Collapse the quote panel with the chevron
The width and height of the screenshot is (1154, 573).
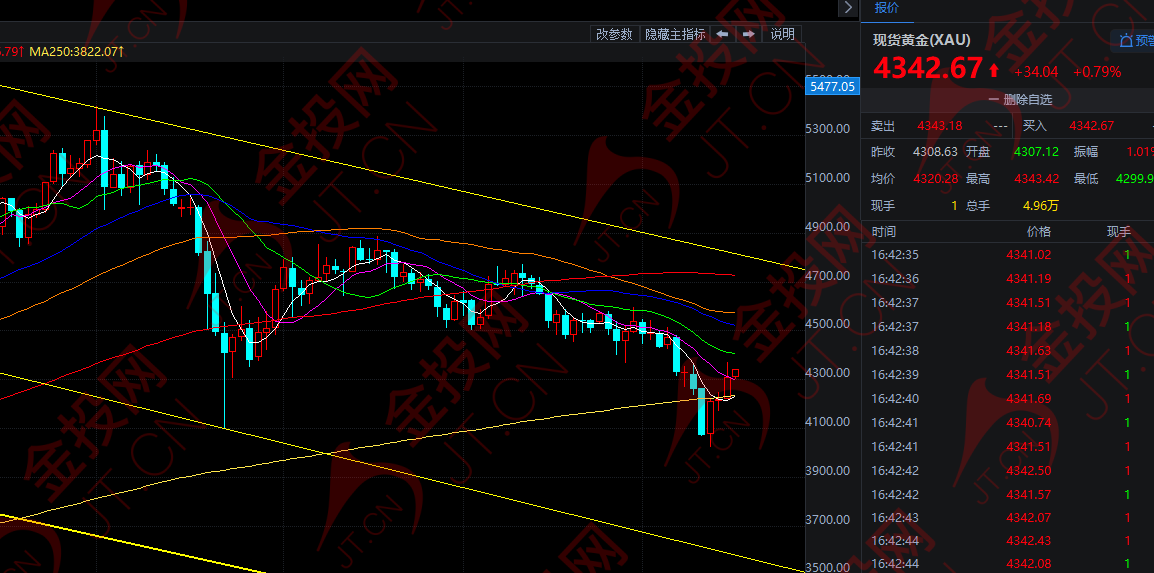[848, 8]
